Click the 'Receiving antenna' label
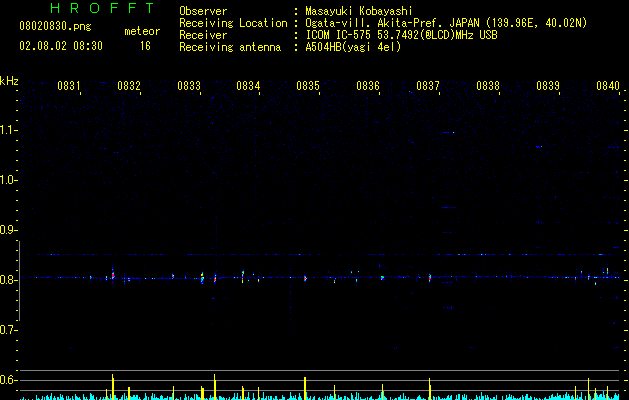This screenshot has height=400, width=629. (x=230, y=47)
